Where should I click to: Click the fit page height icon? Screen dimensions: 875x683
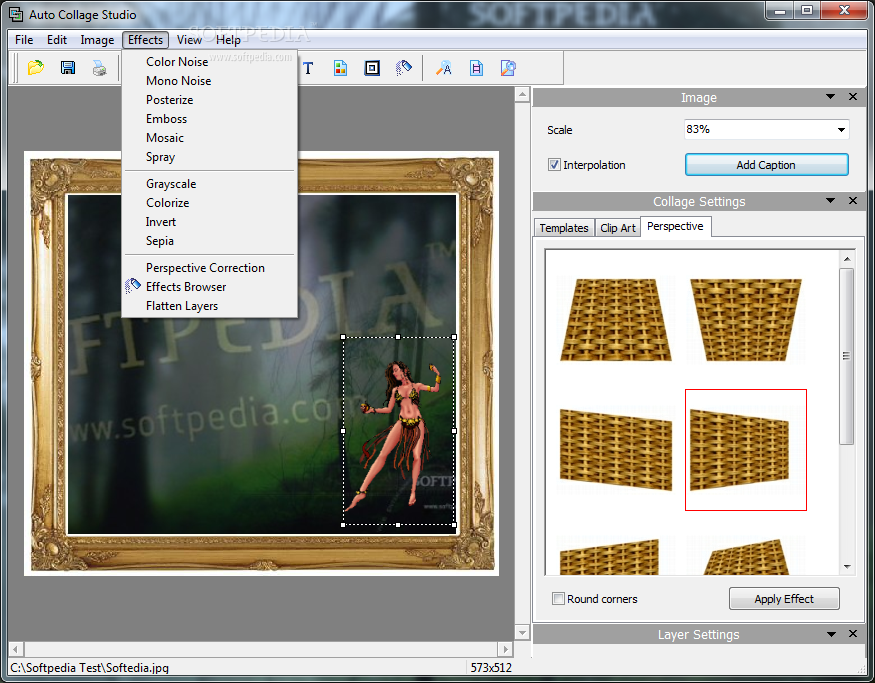477,68
